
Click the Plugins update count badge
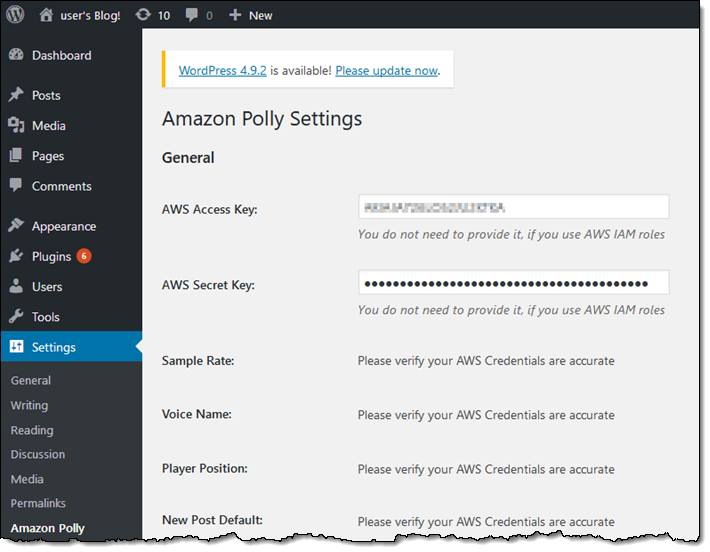84,256
